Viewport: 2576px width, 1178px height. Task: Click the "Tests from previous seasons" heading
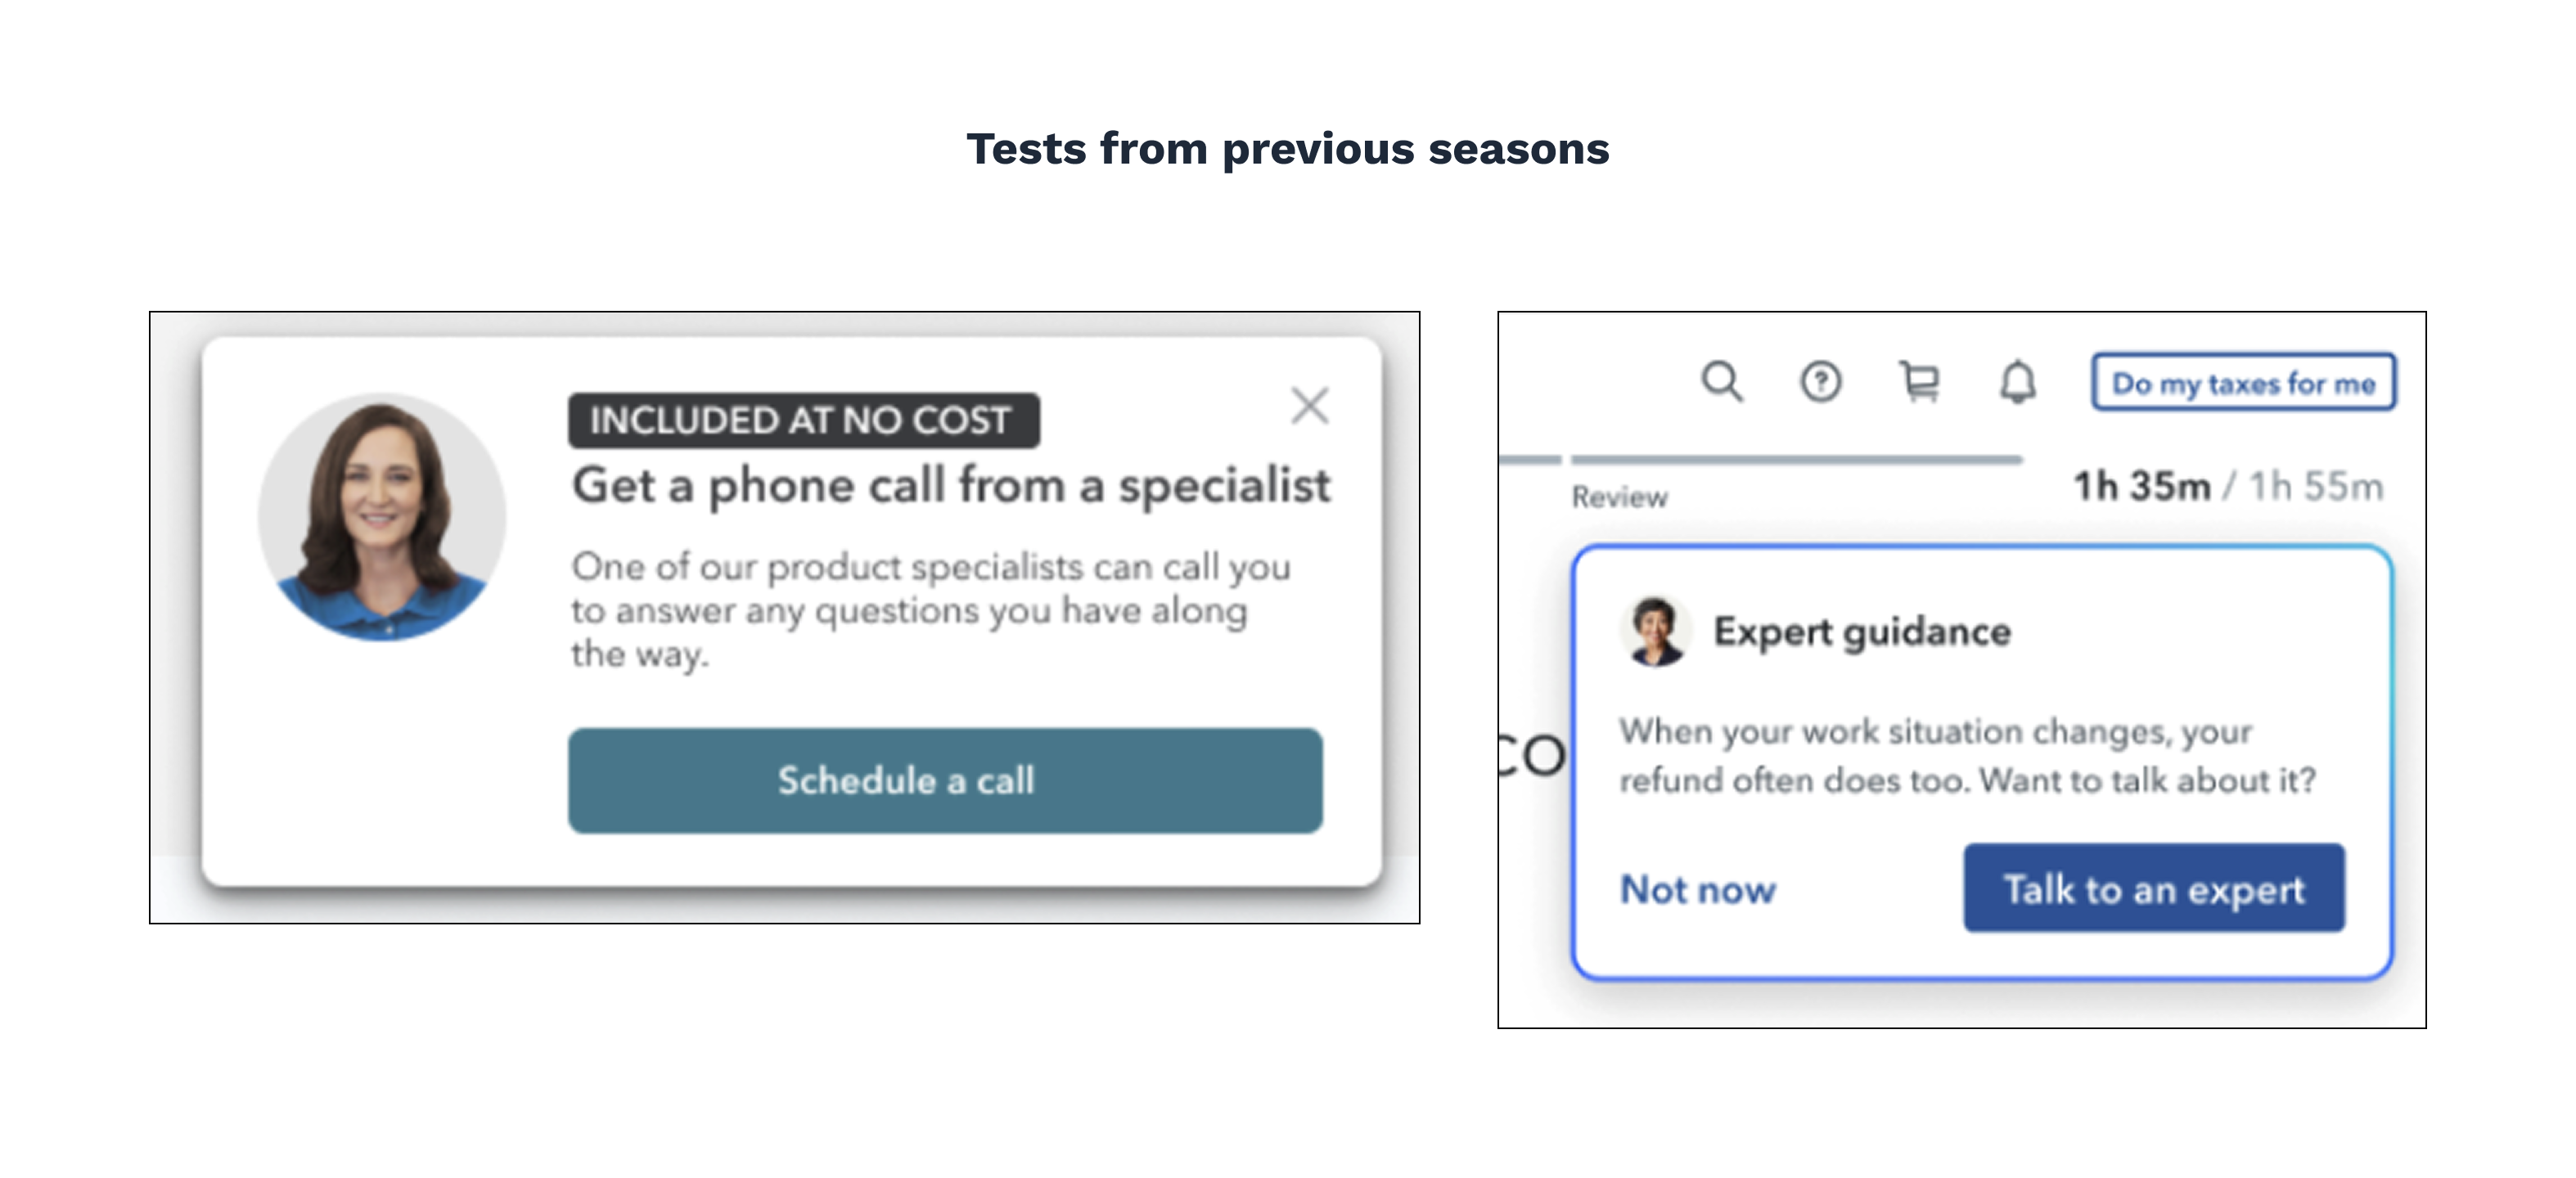click(x=1287, y=149)
